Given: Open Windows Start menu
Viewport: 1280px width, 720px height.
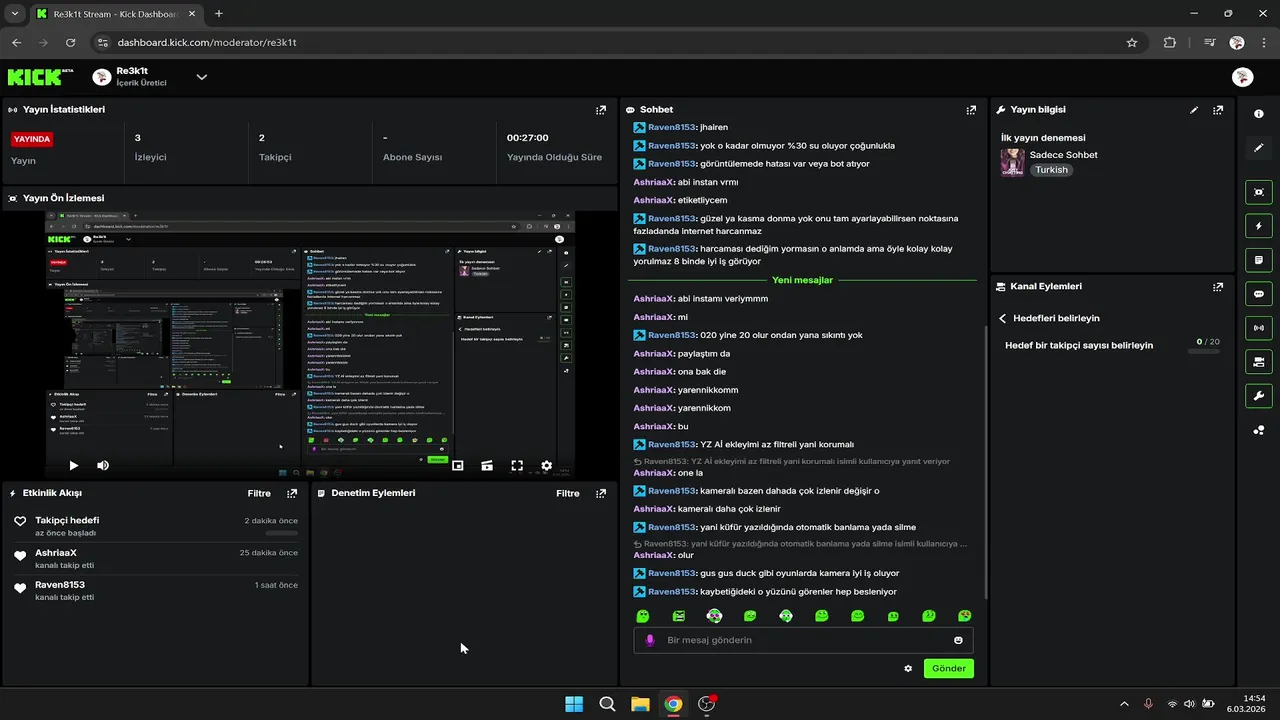Looking at the screenshot, I should pyautogui.click(x=574, y=704).
